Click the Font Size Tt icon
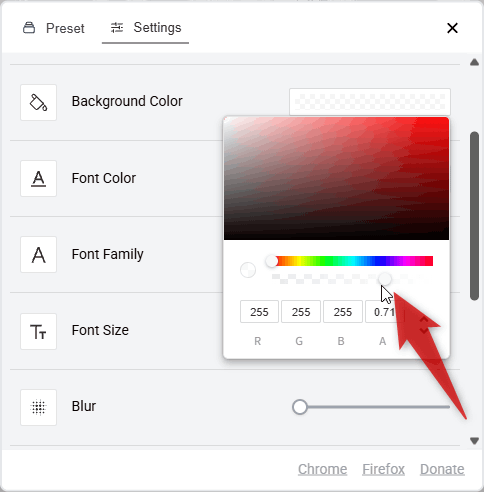 click(x=38, y=331)
